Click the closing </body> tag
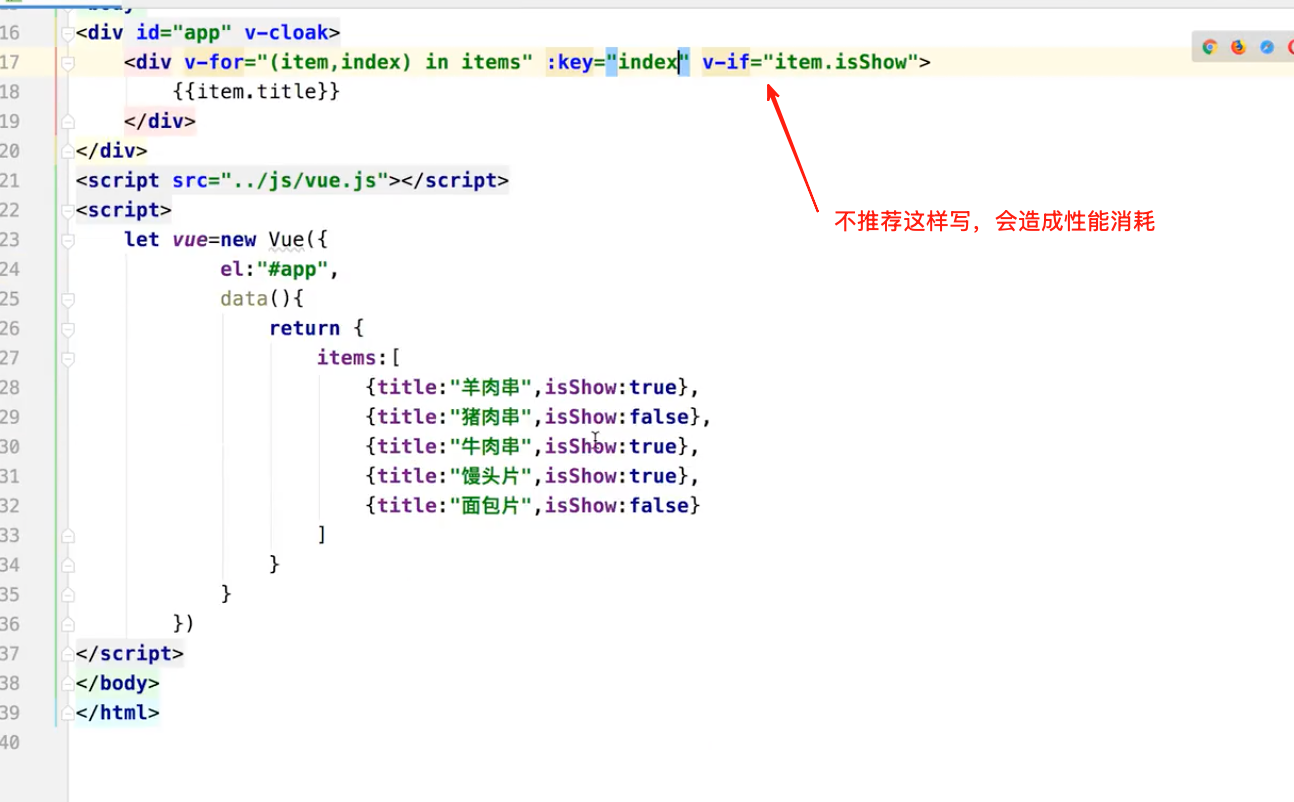 [x=118, y=683]
